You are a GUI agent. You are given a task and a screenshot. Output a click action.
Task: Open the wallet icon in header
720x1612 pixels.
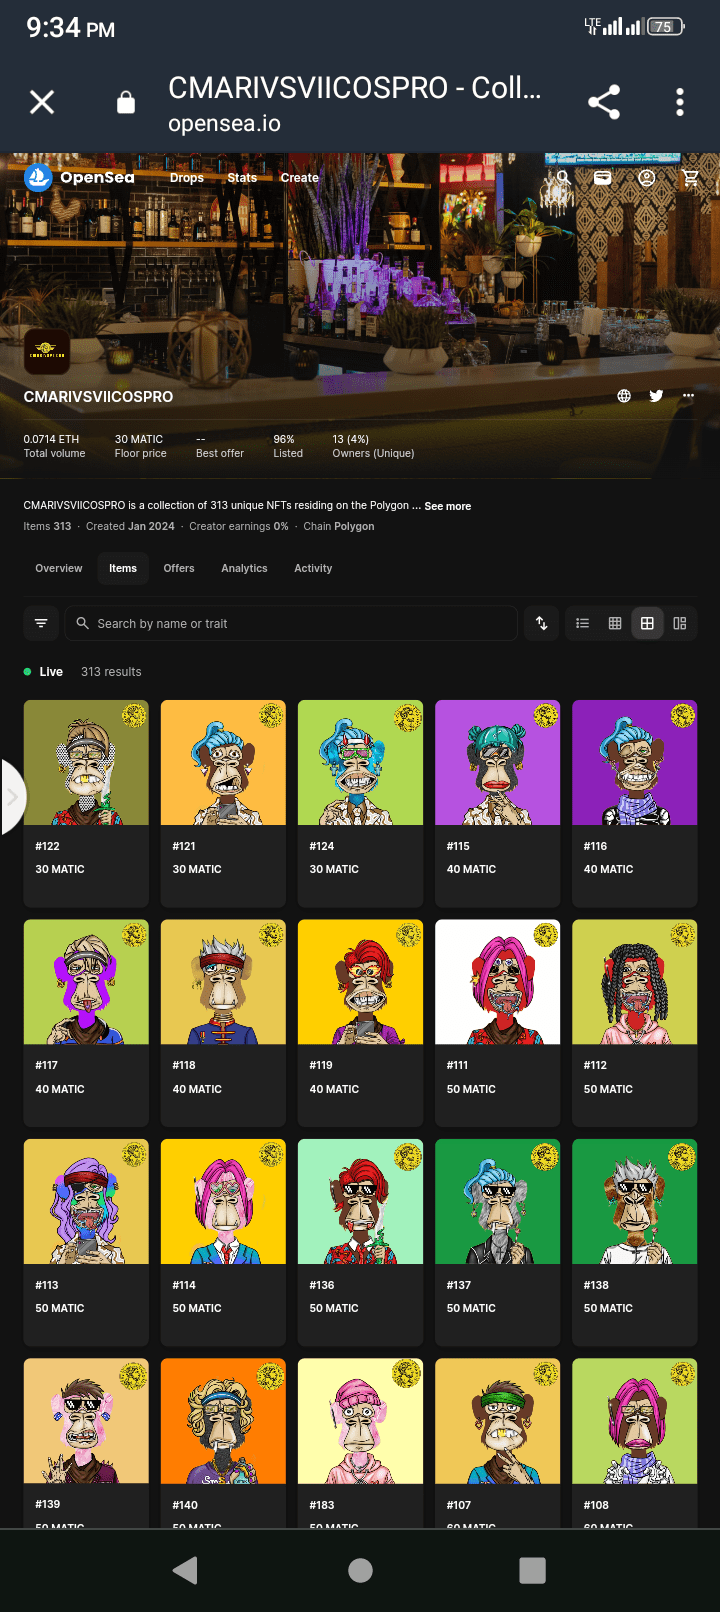click(x=603, y=177)
